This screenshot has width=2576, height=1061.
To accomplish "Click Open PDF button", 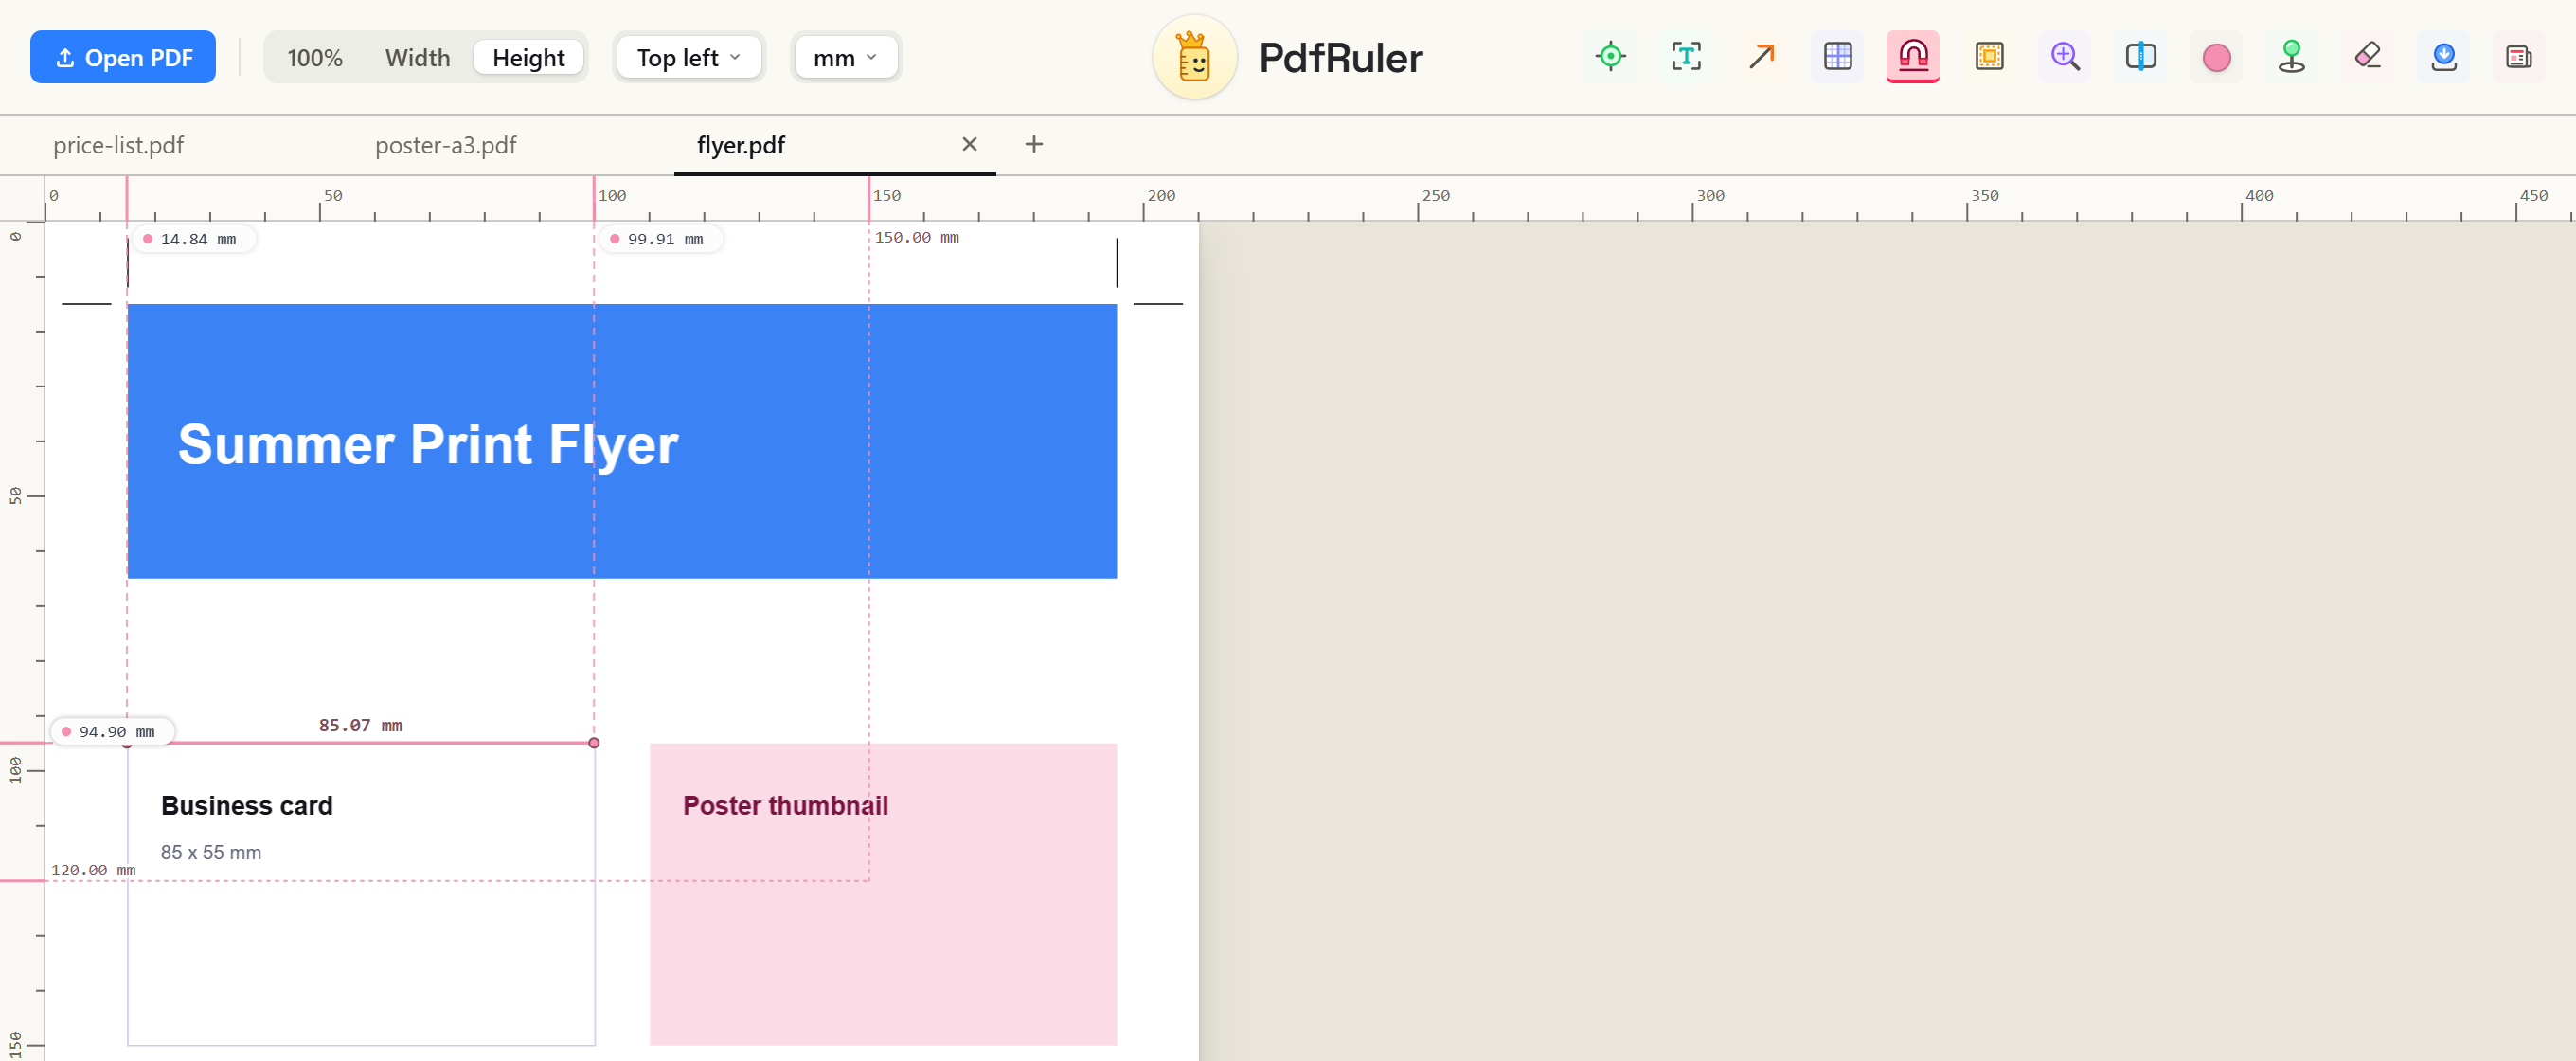I will 123,57.
